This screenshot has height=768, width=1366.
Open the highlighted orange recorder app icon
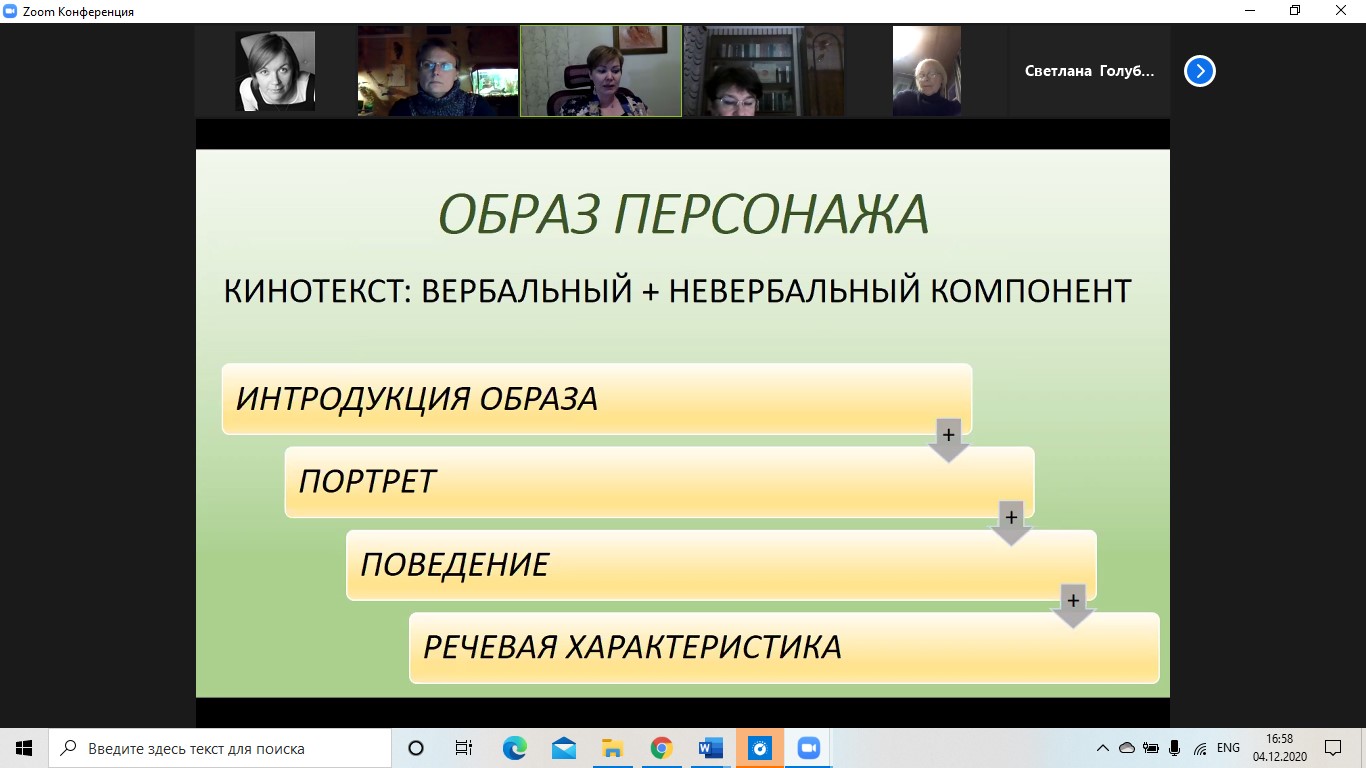coord(759,748)
